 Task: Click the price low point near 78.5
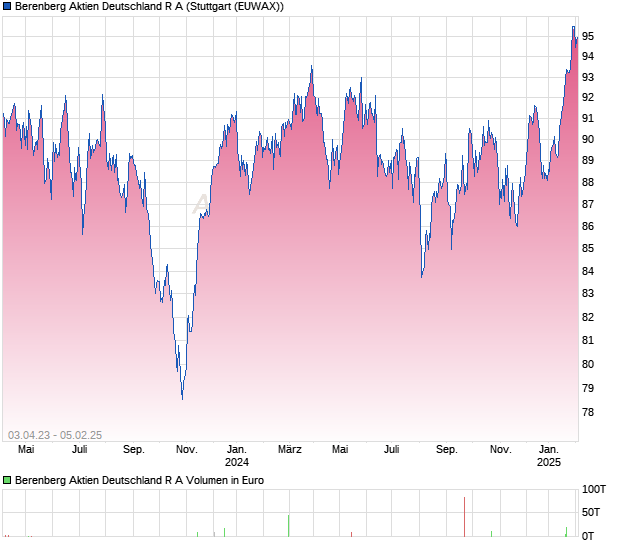pos(182,399)
